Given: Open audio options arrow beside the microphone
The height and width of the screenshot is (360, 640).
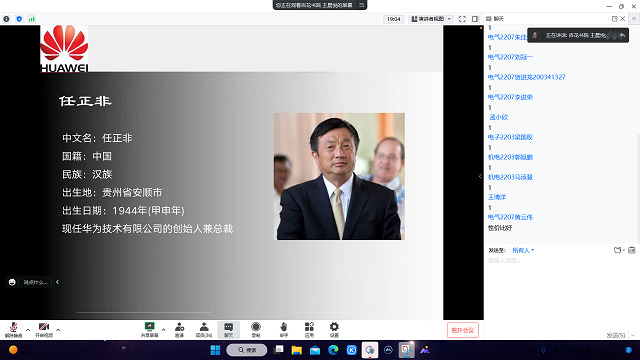Looking at the screenshot, I should coord(28,329).
